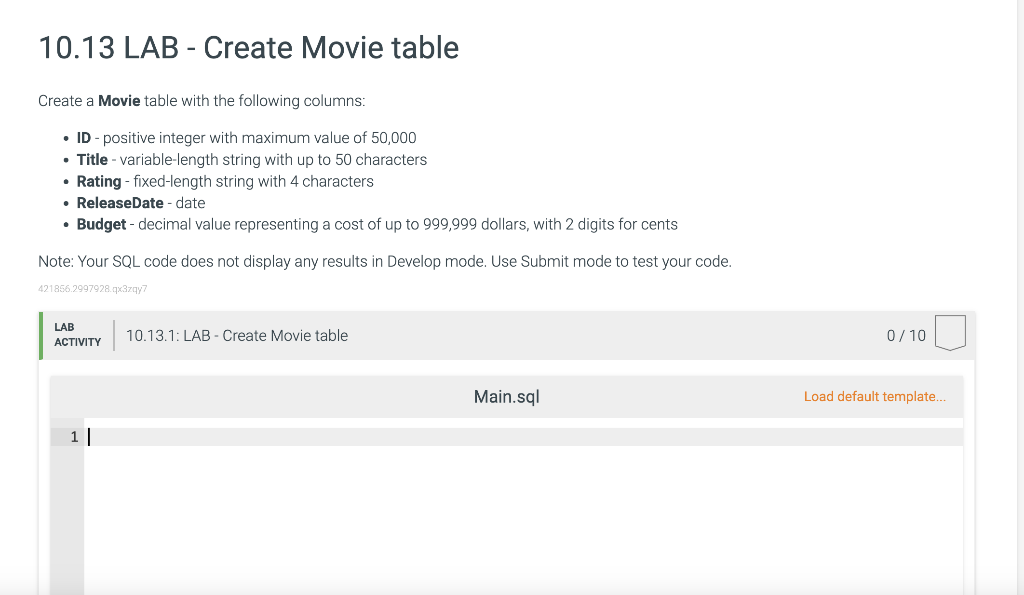Click the Note about Develop mode
Image resolution: width=1024 pixels, height=595 pixels.
click(385, 261)
